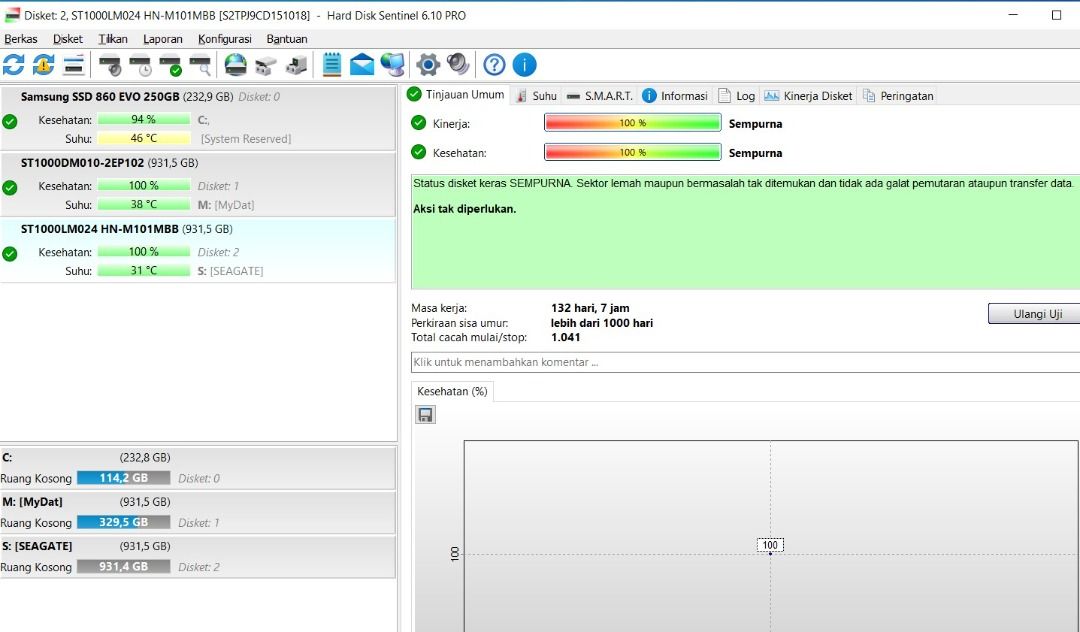Click the help question mark icon
The height and width of the screenshot is (632, 1080).
(494, 65)
